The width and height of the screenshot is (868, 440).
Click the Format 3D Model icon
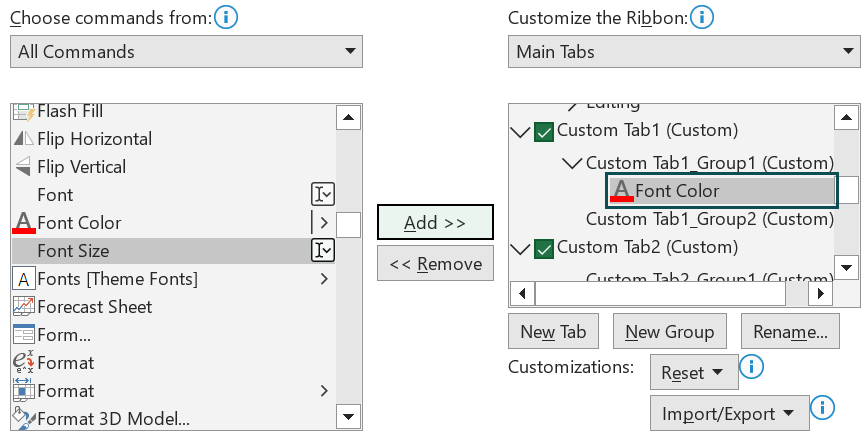[x=24, y=418]
